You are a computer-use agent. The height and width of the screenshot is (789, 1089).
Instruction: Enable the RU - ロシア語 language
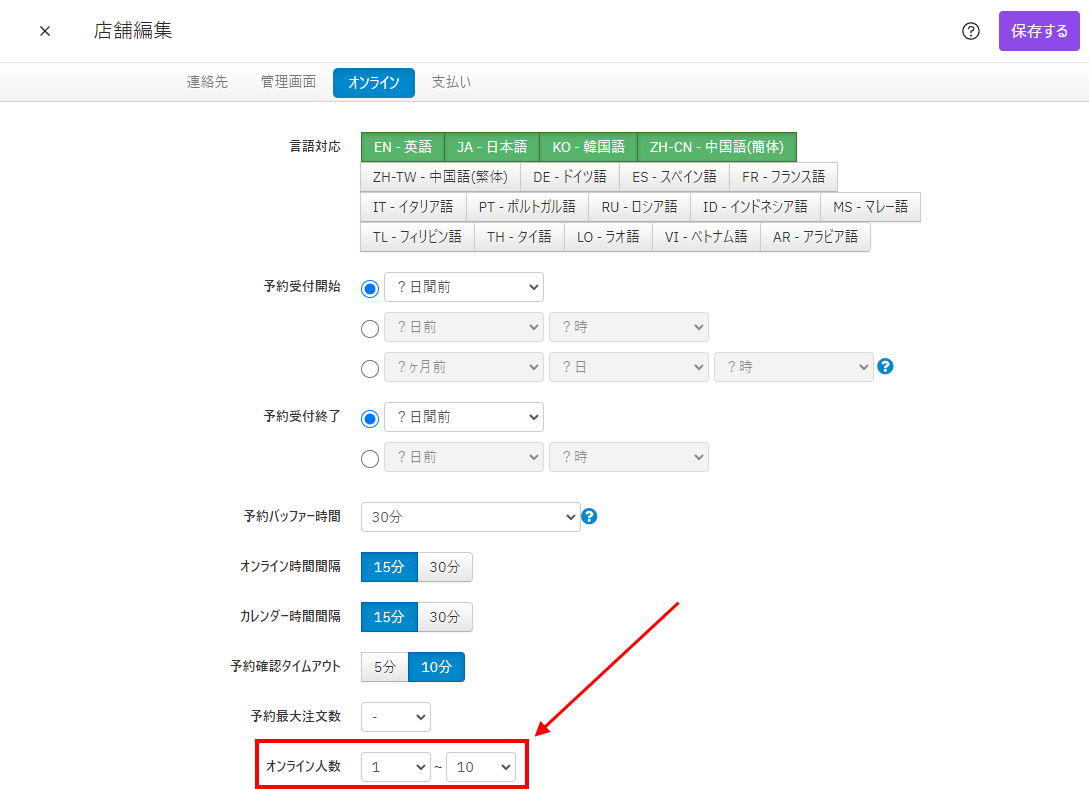click(640, 207)
